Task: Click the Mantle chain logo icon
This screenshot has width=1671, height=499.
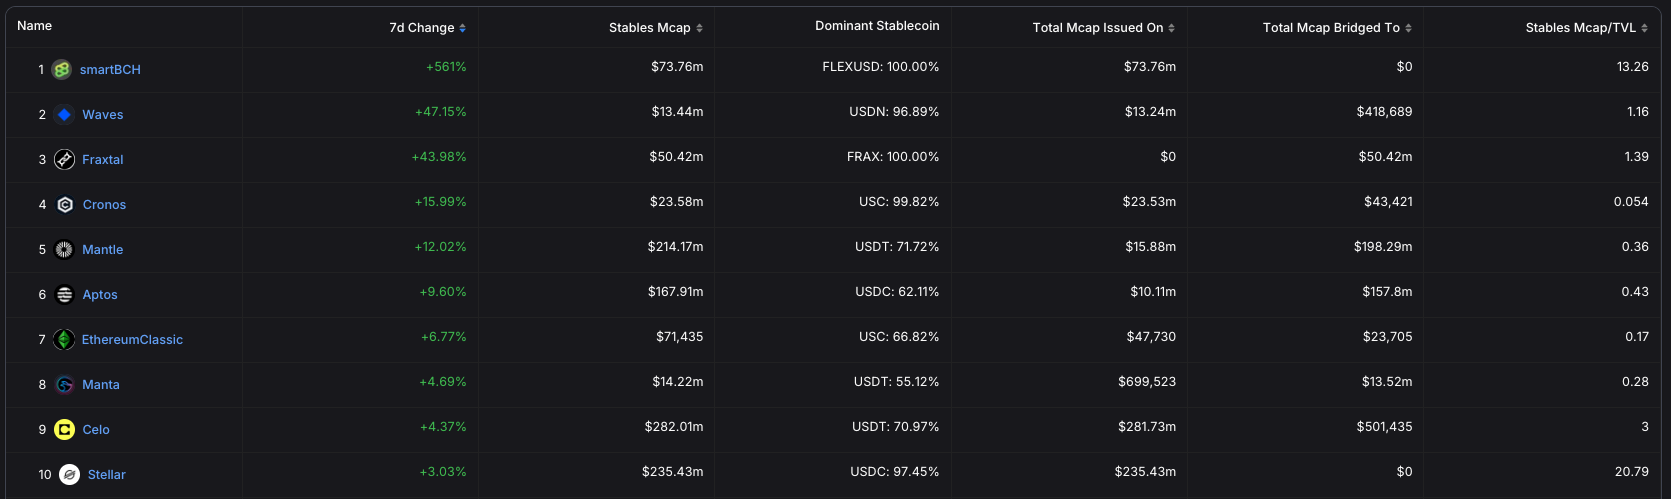Action: [64, 250]
